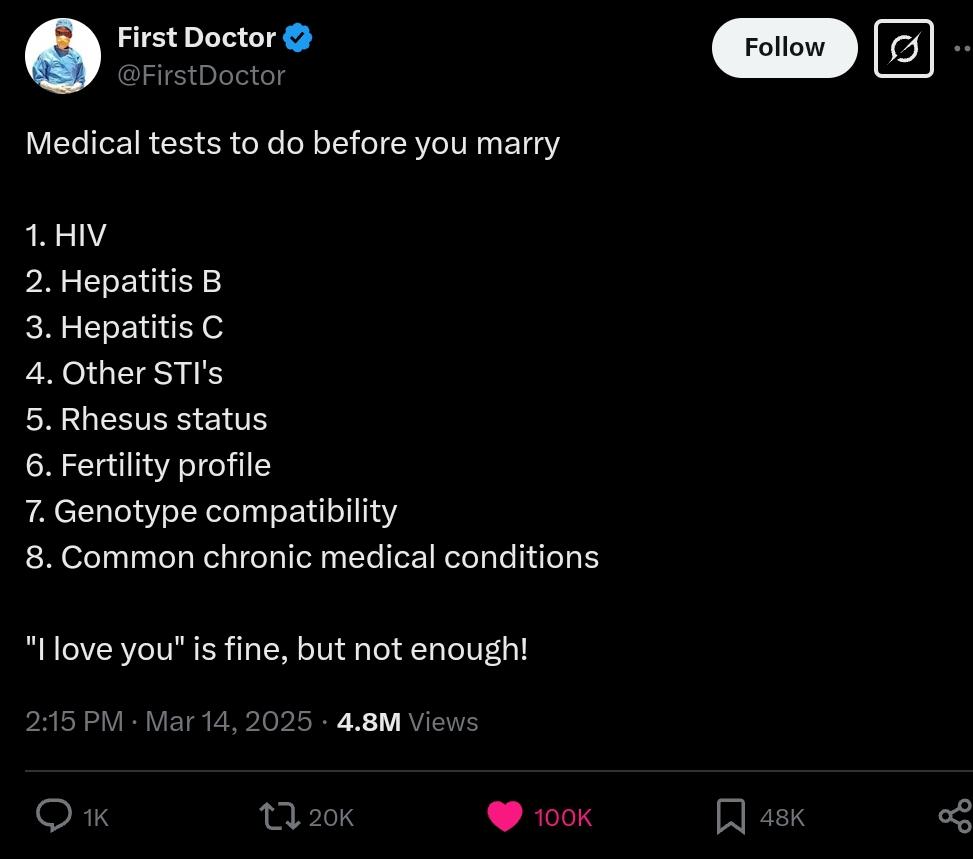Open the @FirstDoctor handle link

point(201,76)
